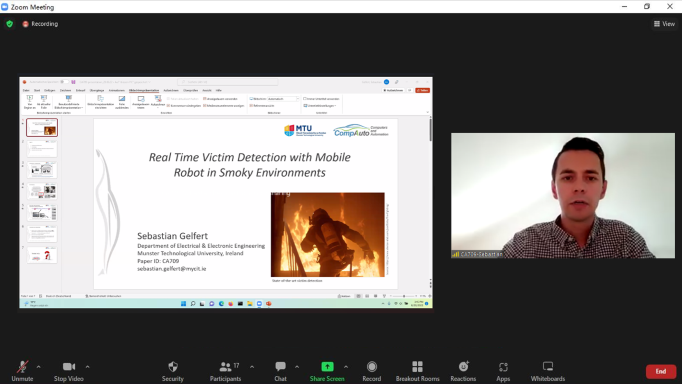Expand share options arrow beside Share Screen
The image size is (682, 384).
point(346,367)
